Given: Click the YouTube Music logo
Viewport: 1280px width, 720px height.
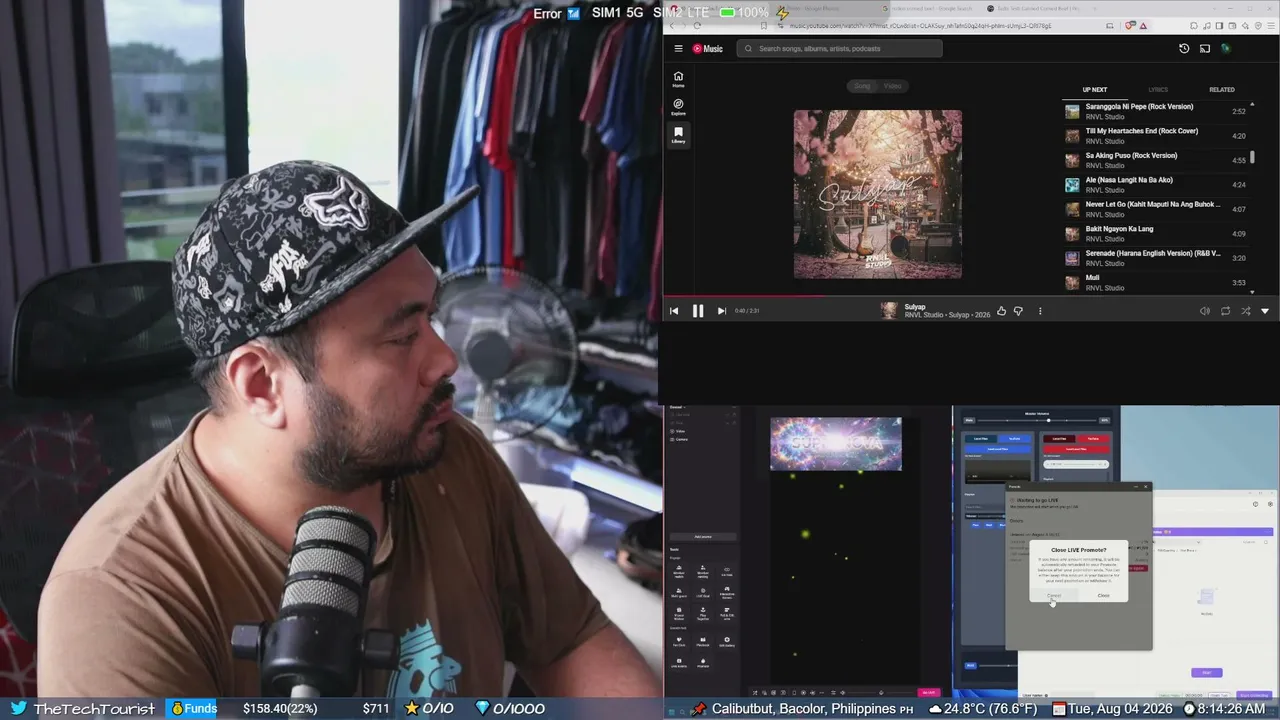Looking at the screenshot, I should tap(708, 48).
